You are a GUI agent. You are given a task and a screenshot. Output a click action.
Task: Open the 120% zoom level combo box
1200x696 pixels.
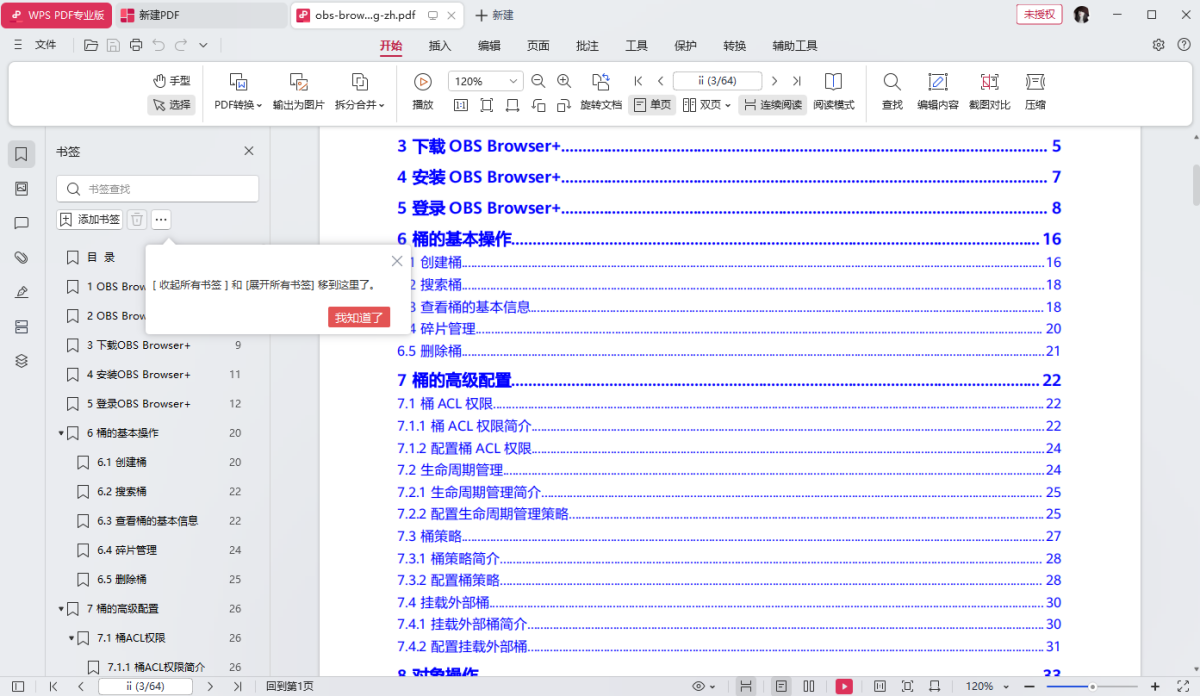pyautogui.click(x=486, y=81)
